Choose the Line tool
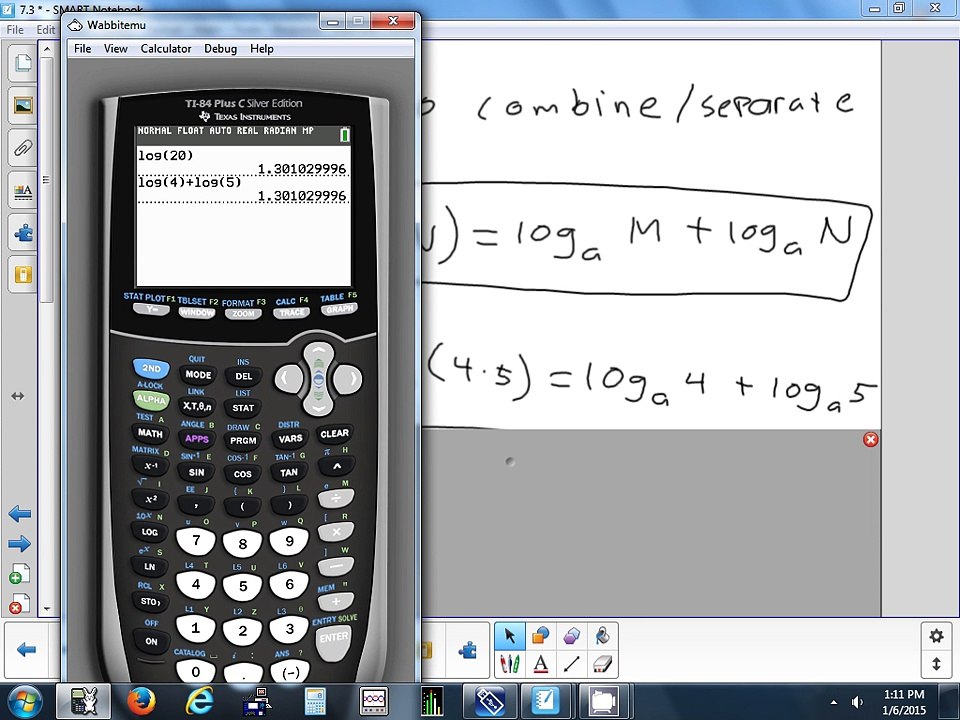The image size is (960, 720). coord(571,664)
